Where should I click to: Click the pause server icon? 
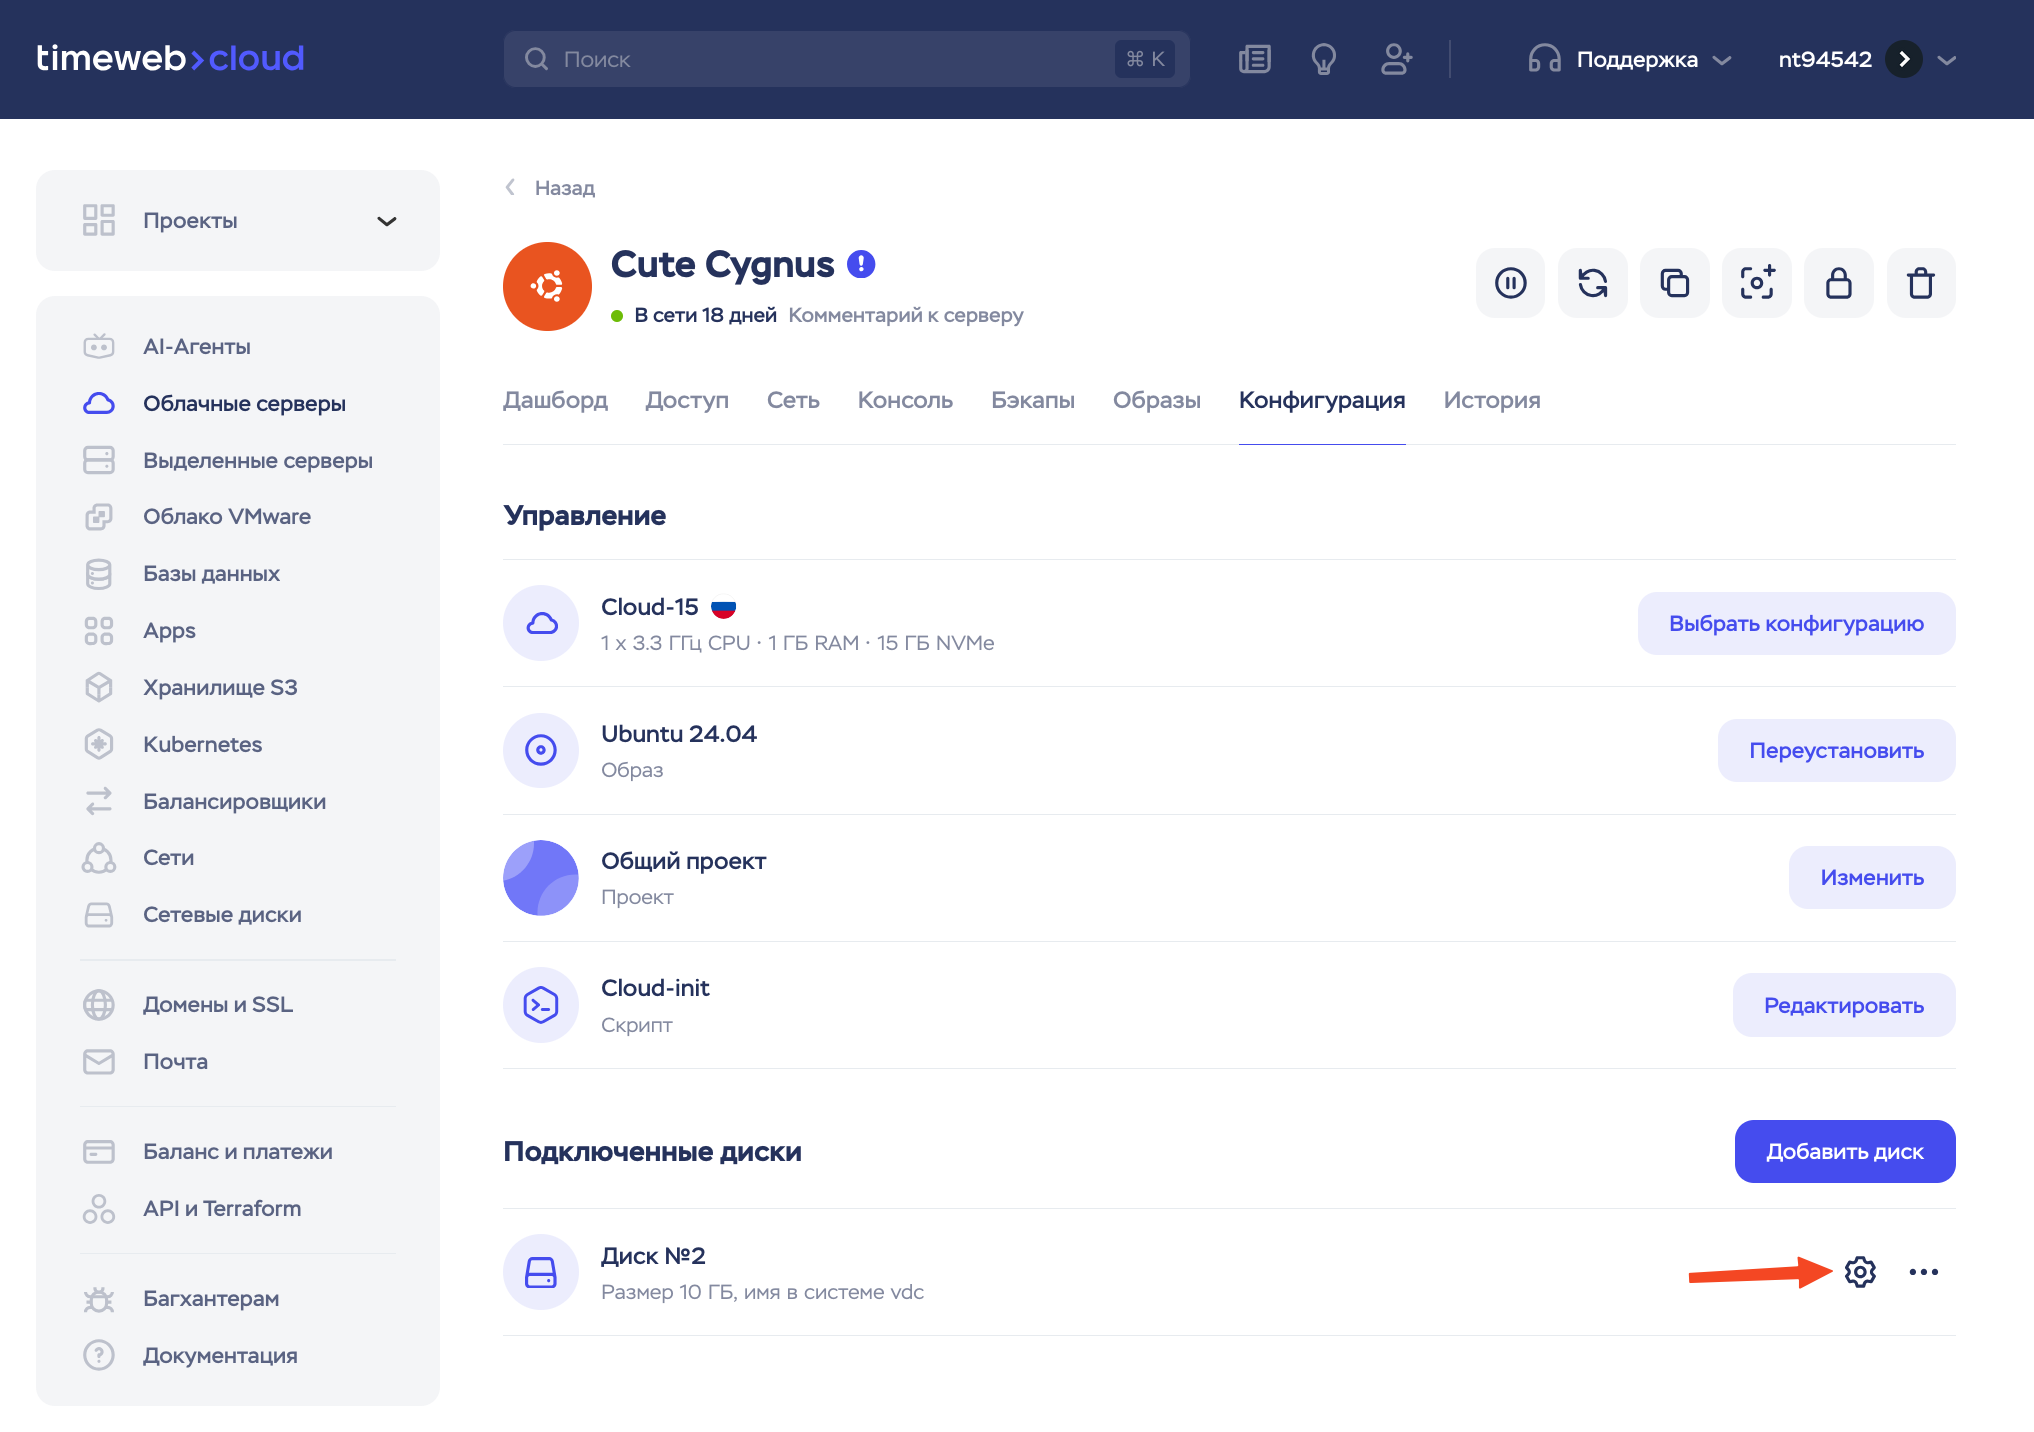click(1510, 283)
